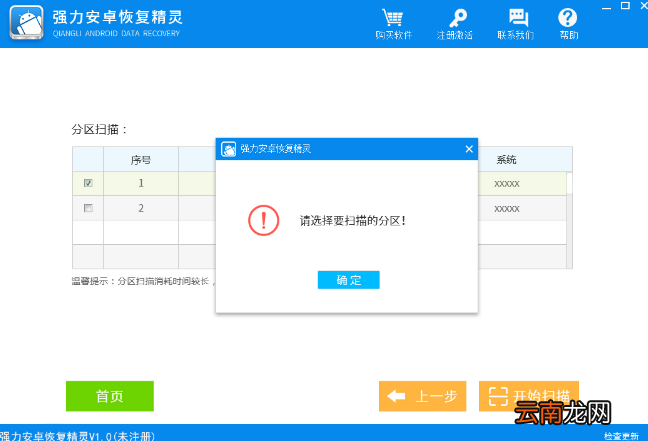Select the cell with number 2

[x=141, y=208]
